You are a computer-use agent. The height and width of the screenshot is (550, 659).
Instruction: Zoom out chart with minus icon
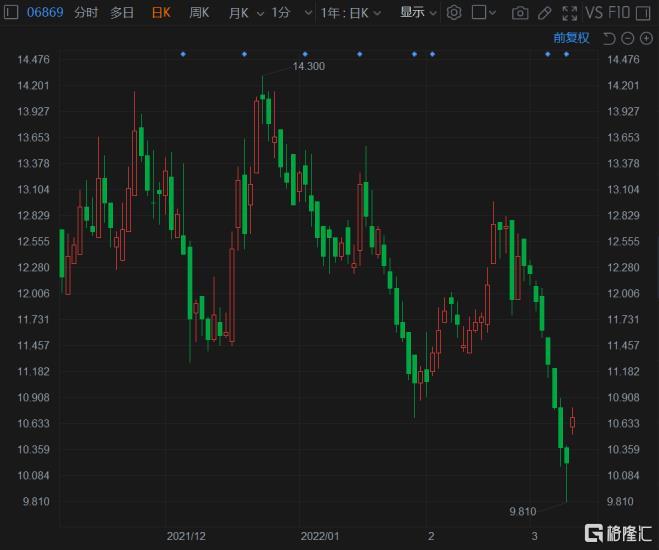click(x=627, y=38)
